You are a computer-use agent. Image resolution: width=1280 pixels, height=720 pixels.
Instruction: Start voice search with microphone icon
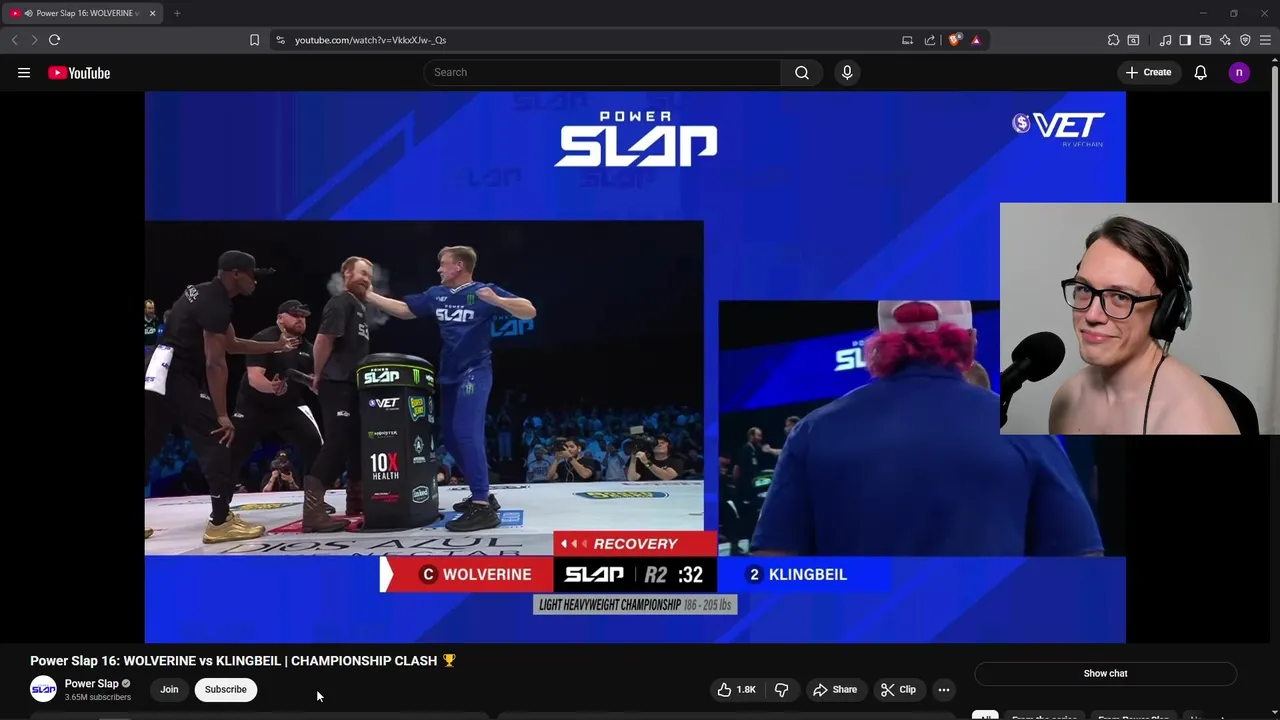[x=847, y=72]
